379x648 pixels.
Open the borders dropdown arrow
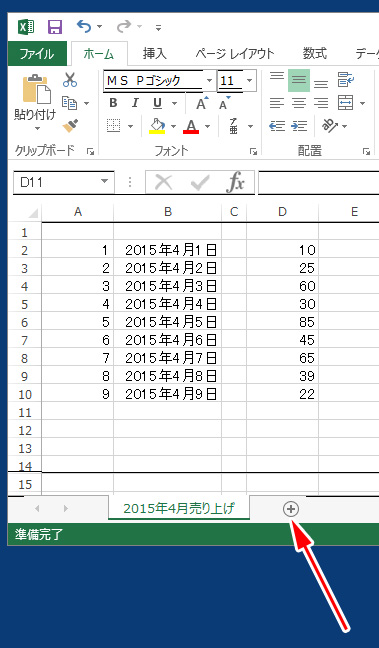click(x=131, y=126)
